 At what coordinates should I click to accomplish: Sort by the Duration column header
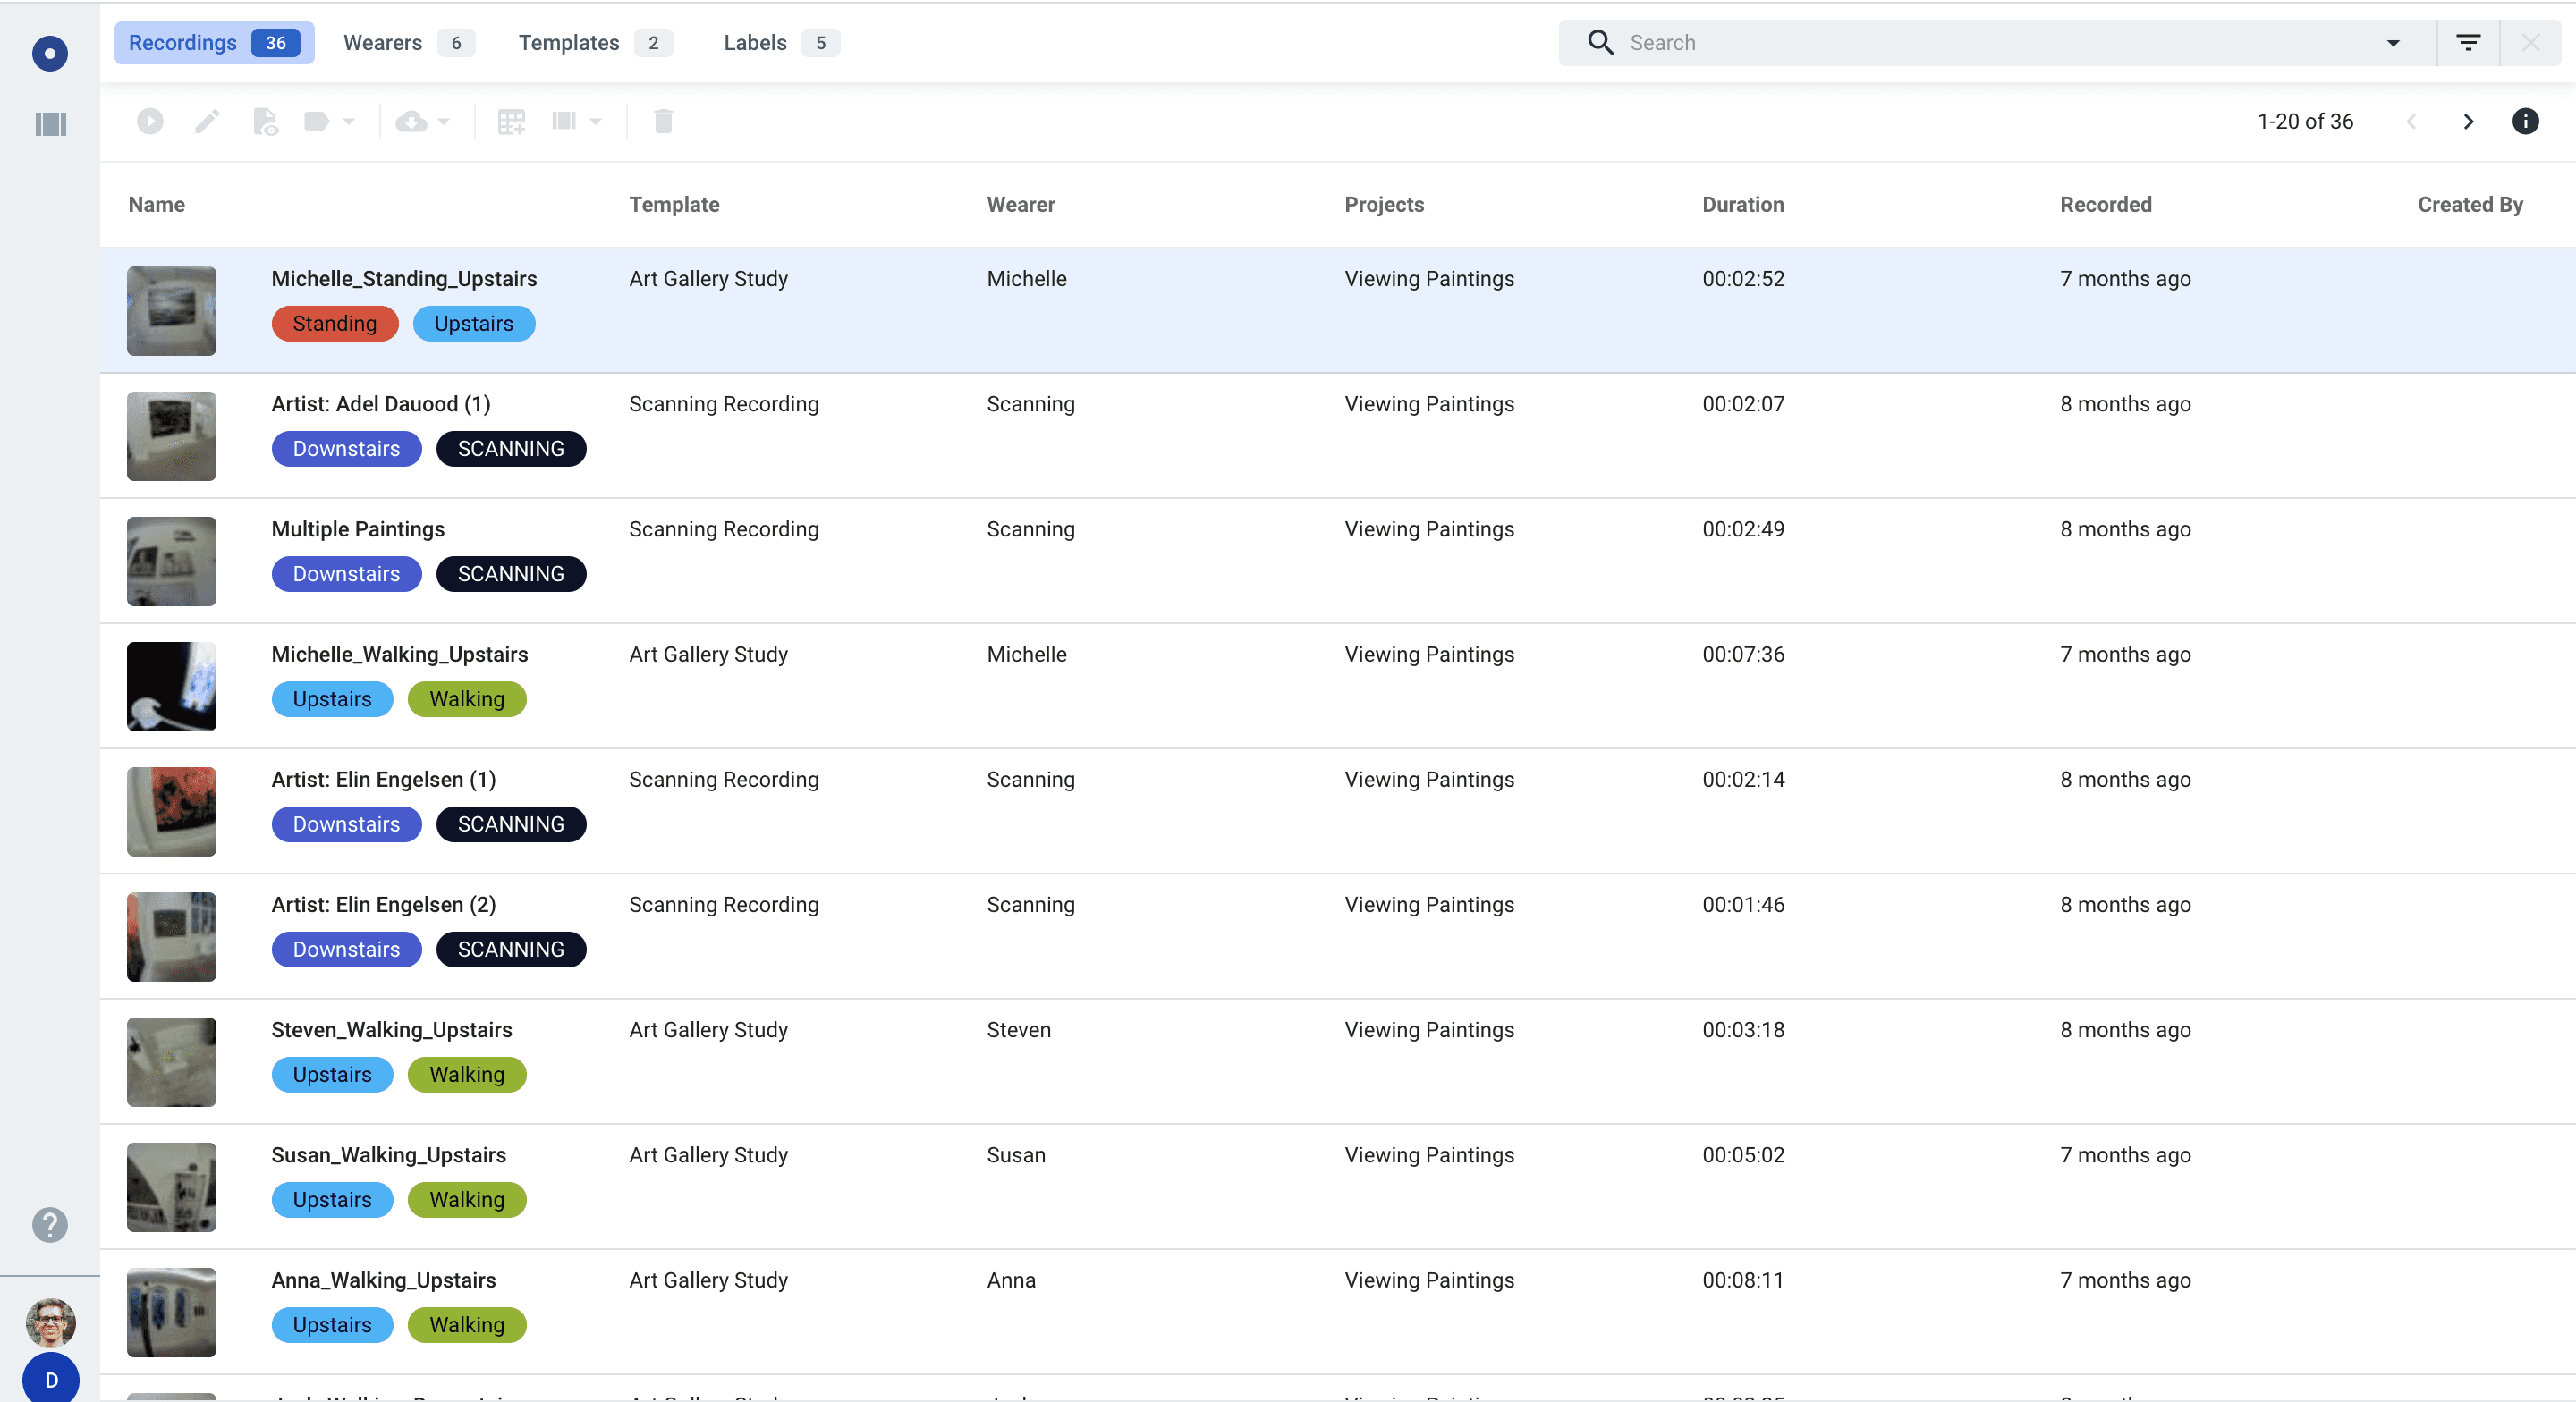pyautogui.click(x=1743, y=204)
